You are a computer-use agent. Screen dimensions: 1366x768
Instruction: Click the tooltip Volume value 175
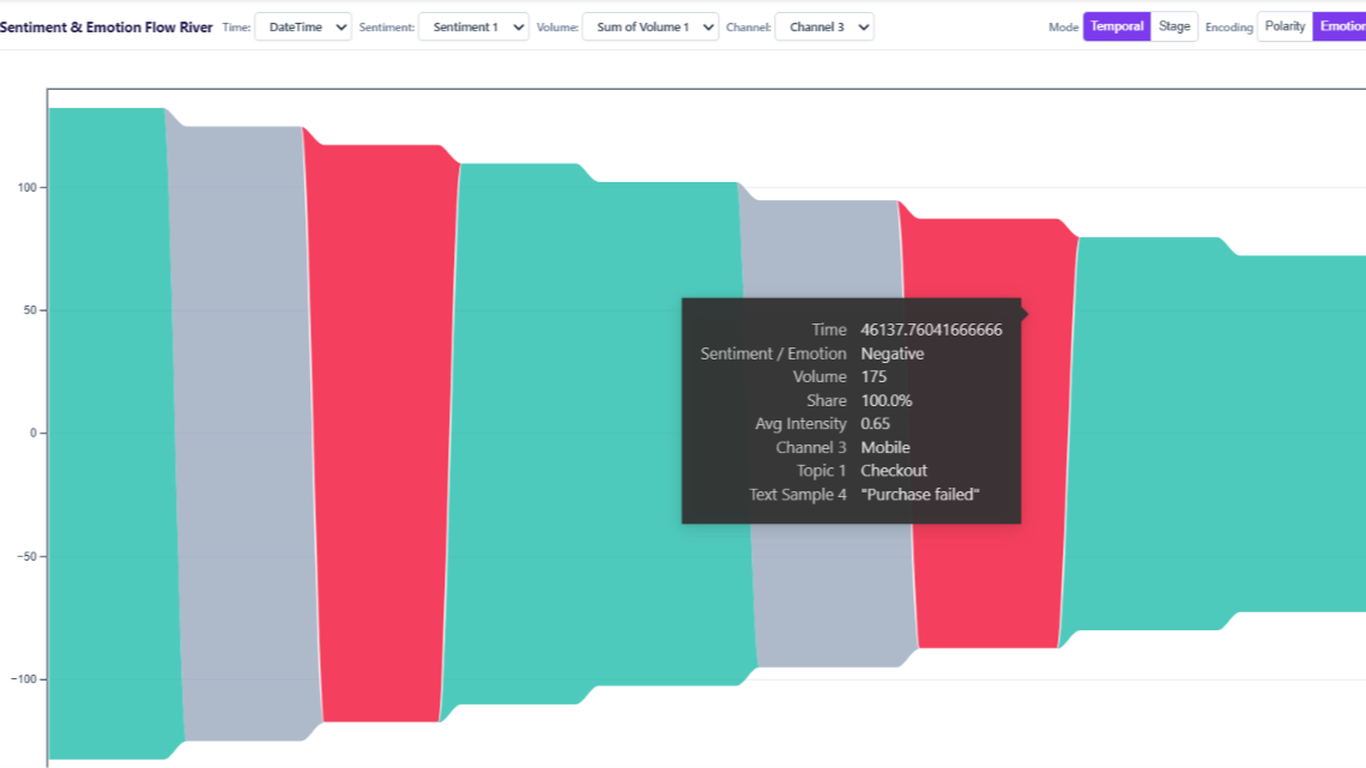[x=874, y=377]
